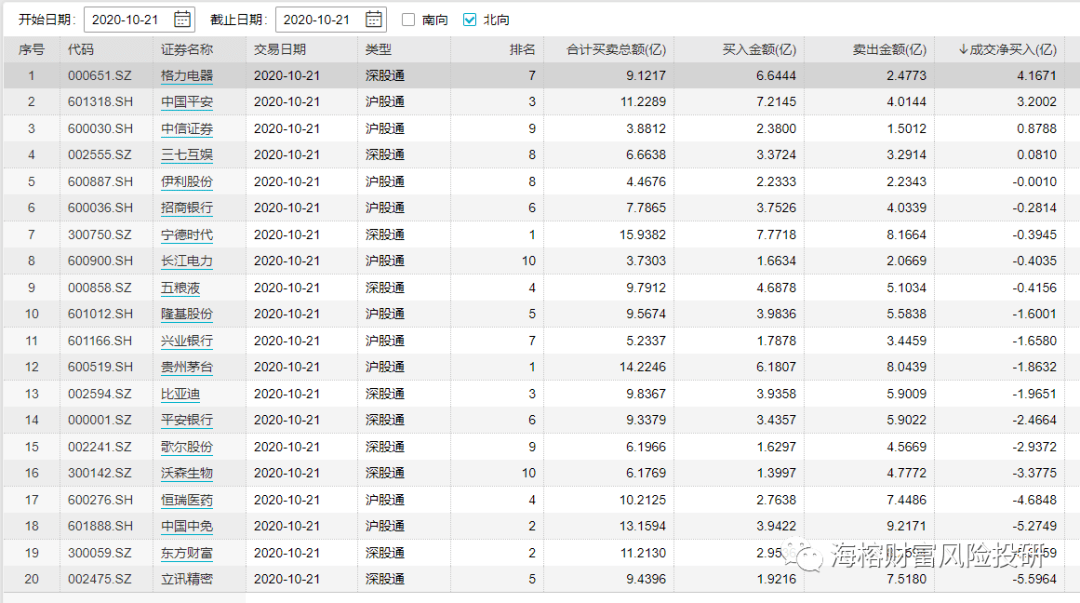
Task: Click the 证券名称 column header
Action: (187, 49)
